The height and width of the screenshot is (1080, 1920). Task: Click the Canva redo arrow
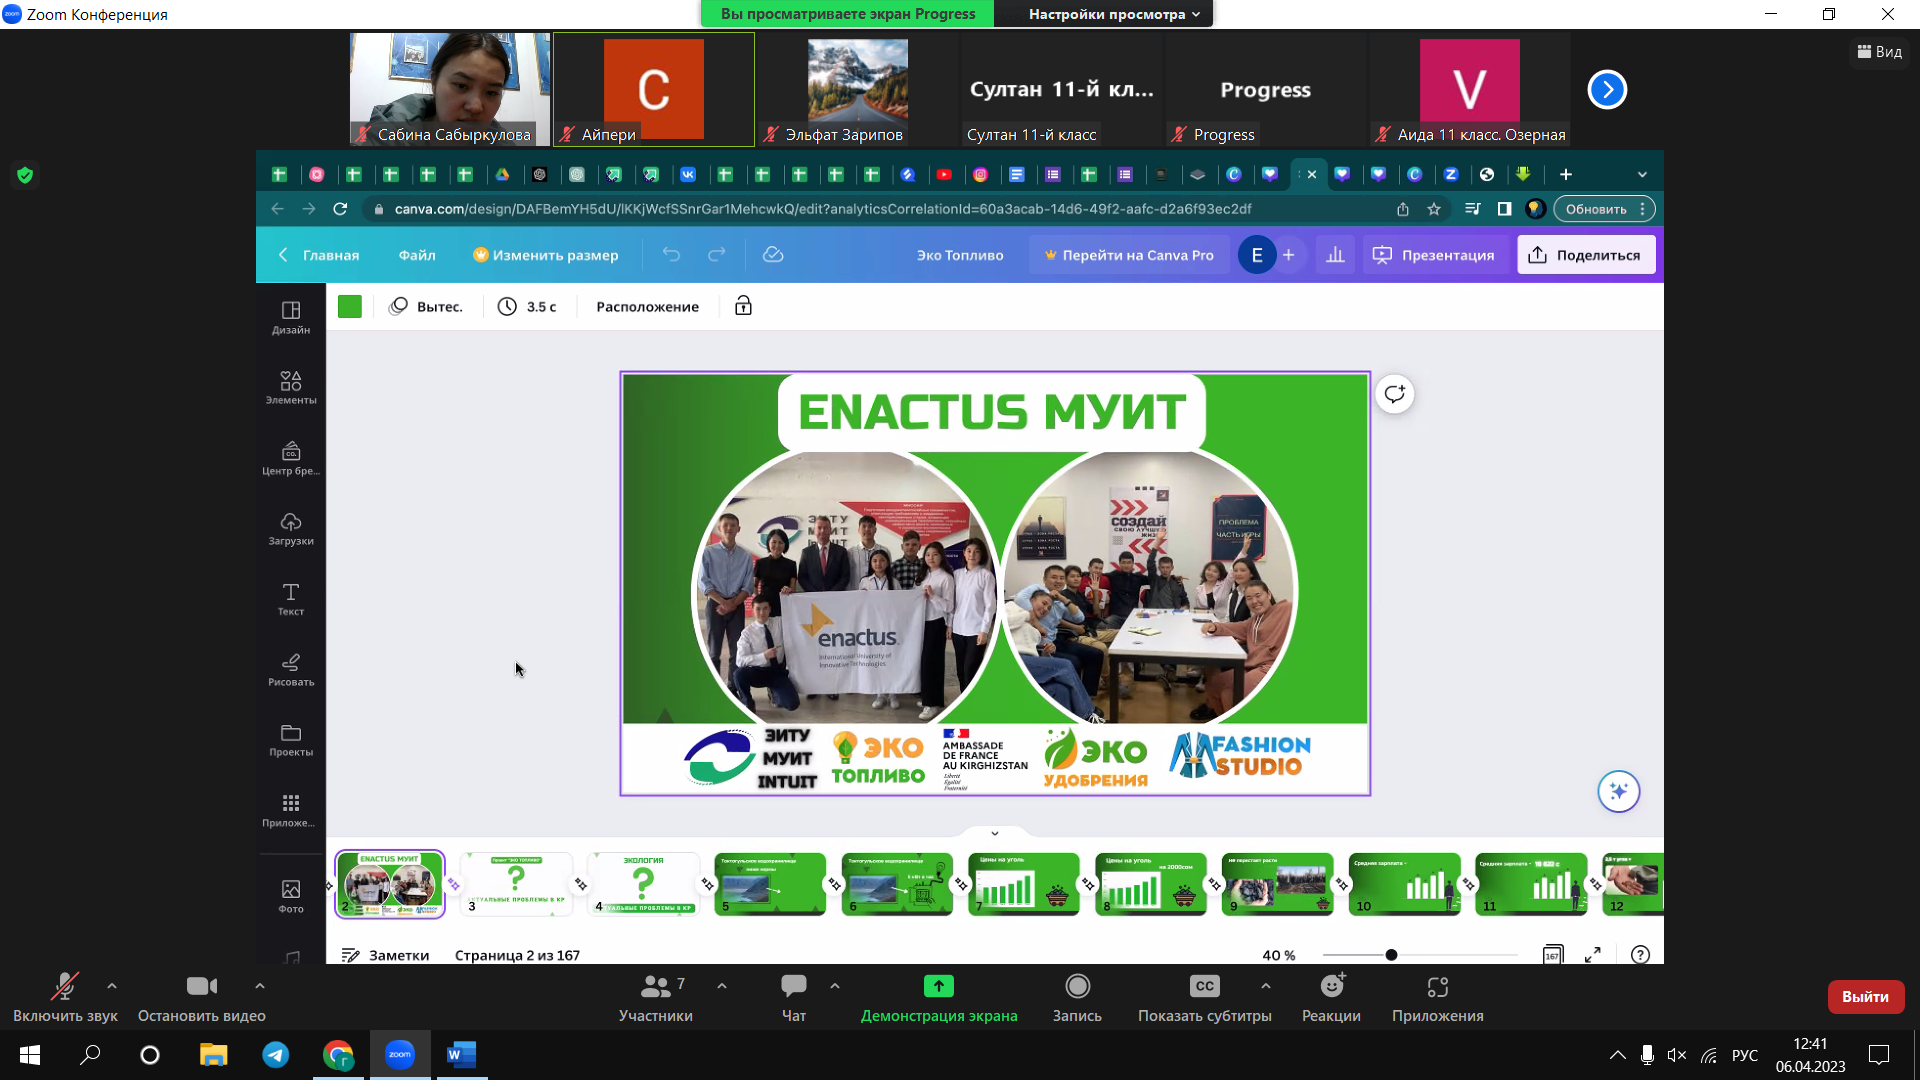coord(717,255)
